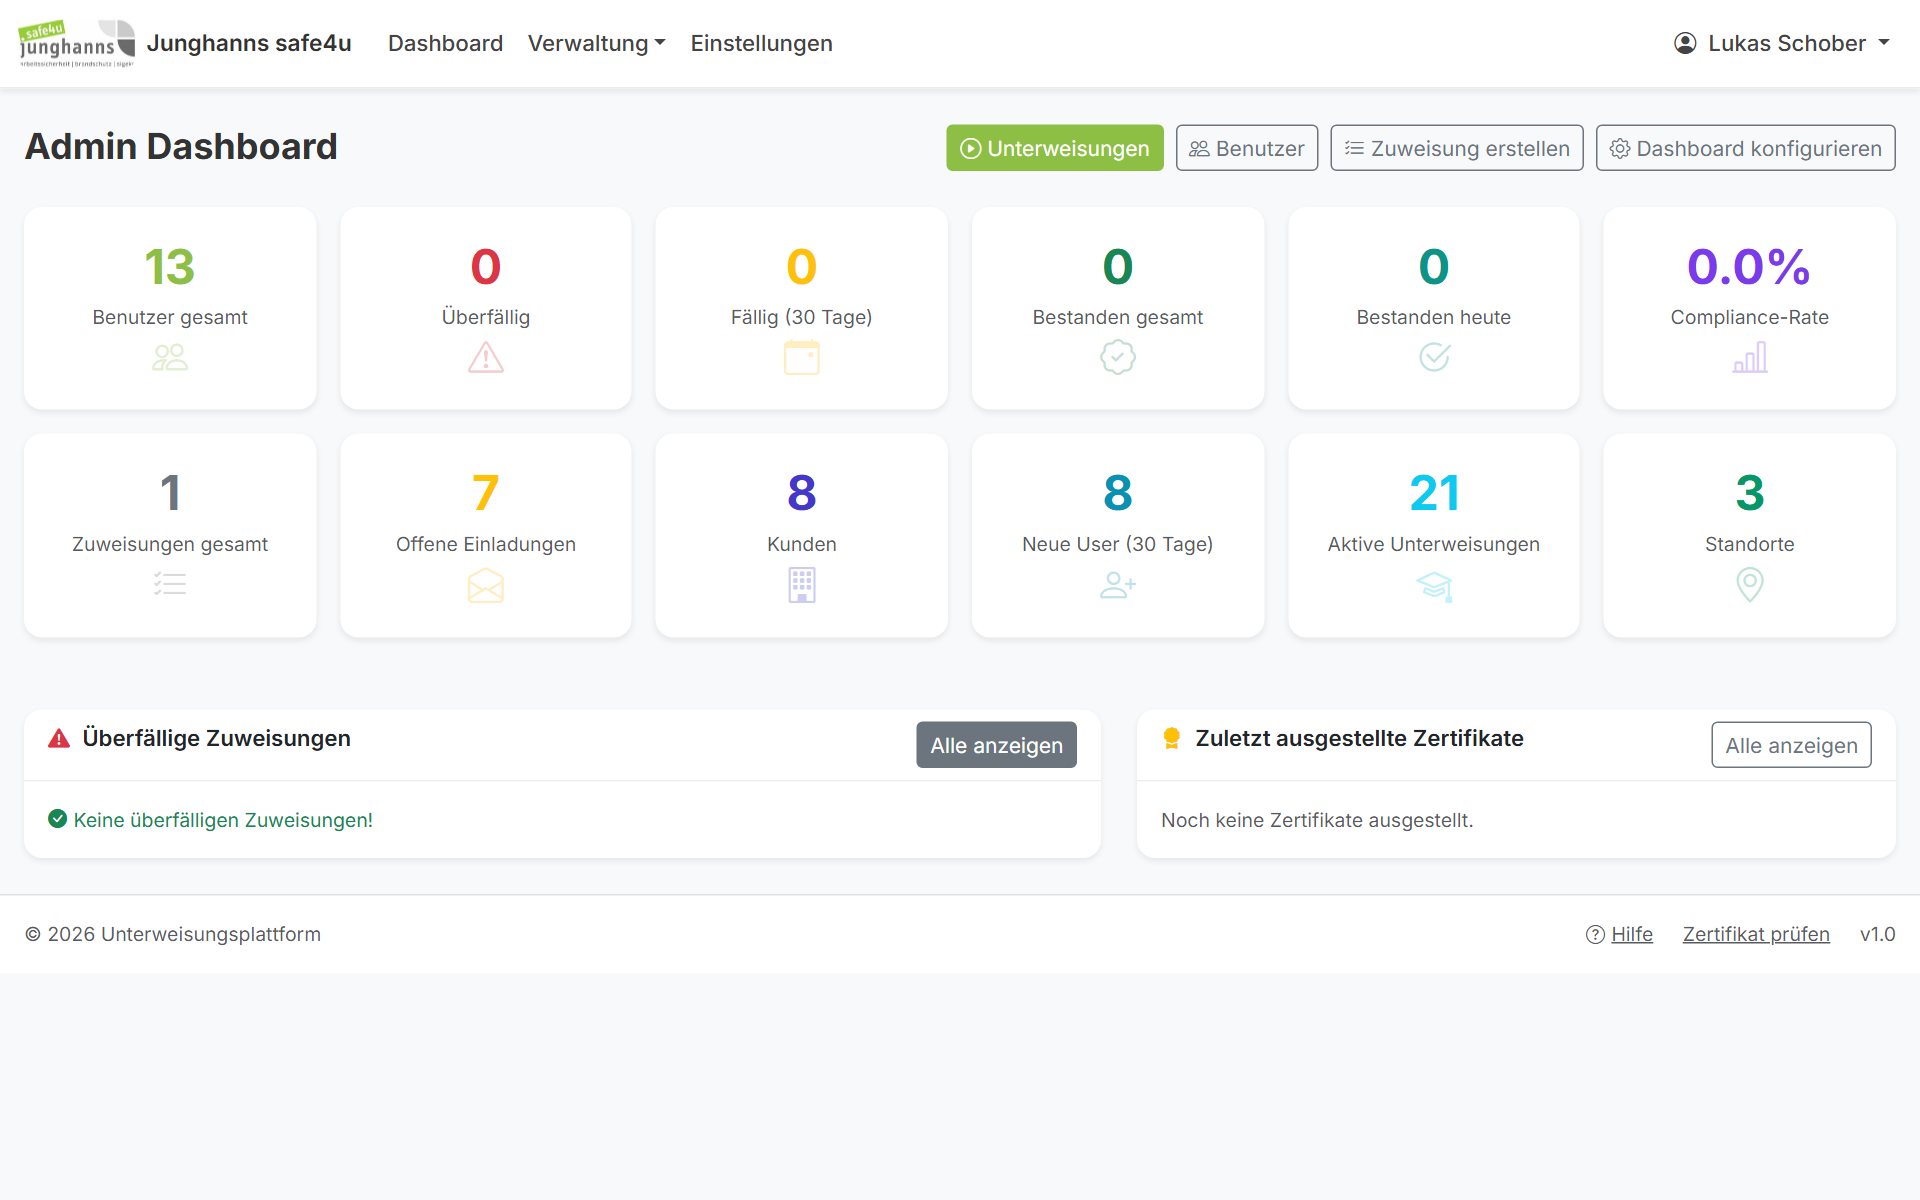Click the check circle icon under Bestanden heute

1434,357
